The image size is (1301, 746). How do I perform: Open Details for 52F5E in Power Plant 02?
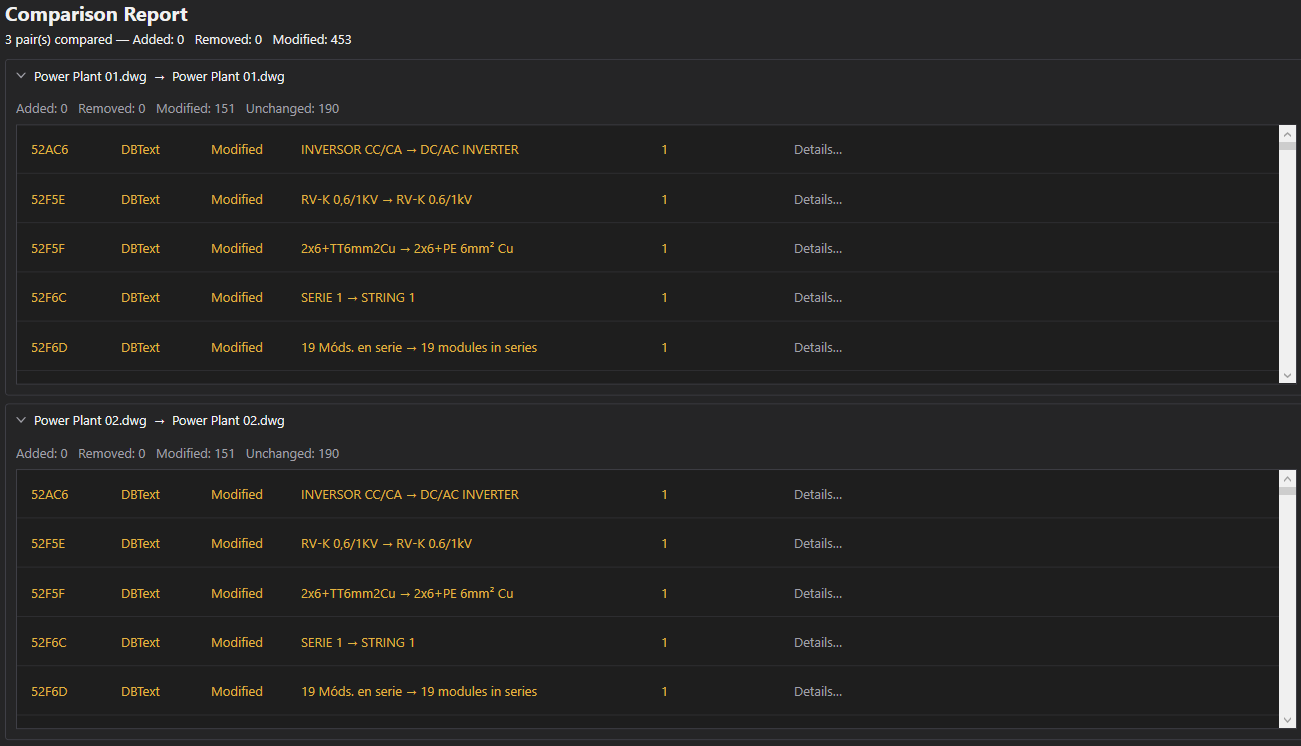pos(818,543)
